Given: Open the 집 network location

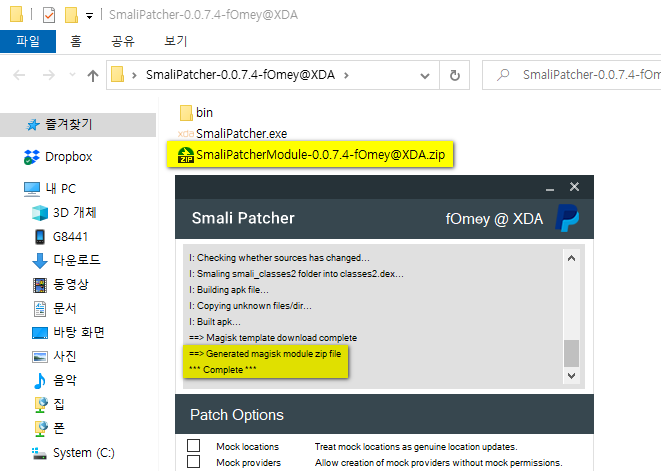Looking at the screenshot, I should [x=49, y=405].
